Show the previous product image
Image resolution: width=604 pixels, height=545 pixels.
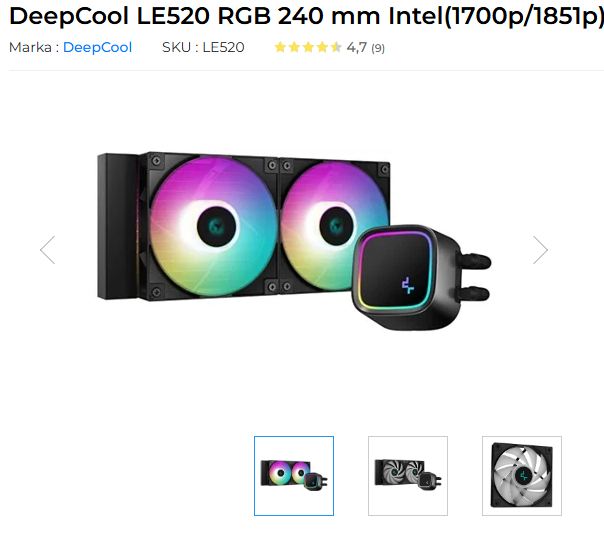pyautogui.click(x=47, y=250)
